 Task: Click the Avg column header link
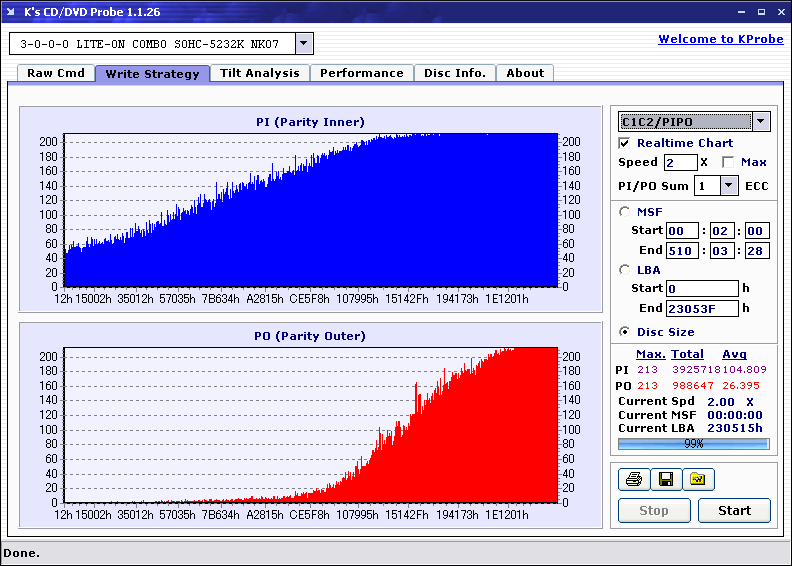pyautogui.click(x=734, y=354)
